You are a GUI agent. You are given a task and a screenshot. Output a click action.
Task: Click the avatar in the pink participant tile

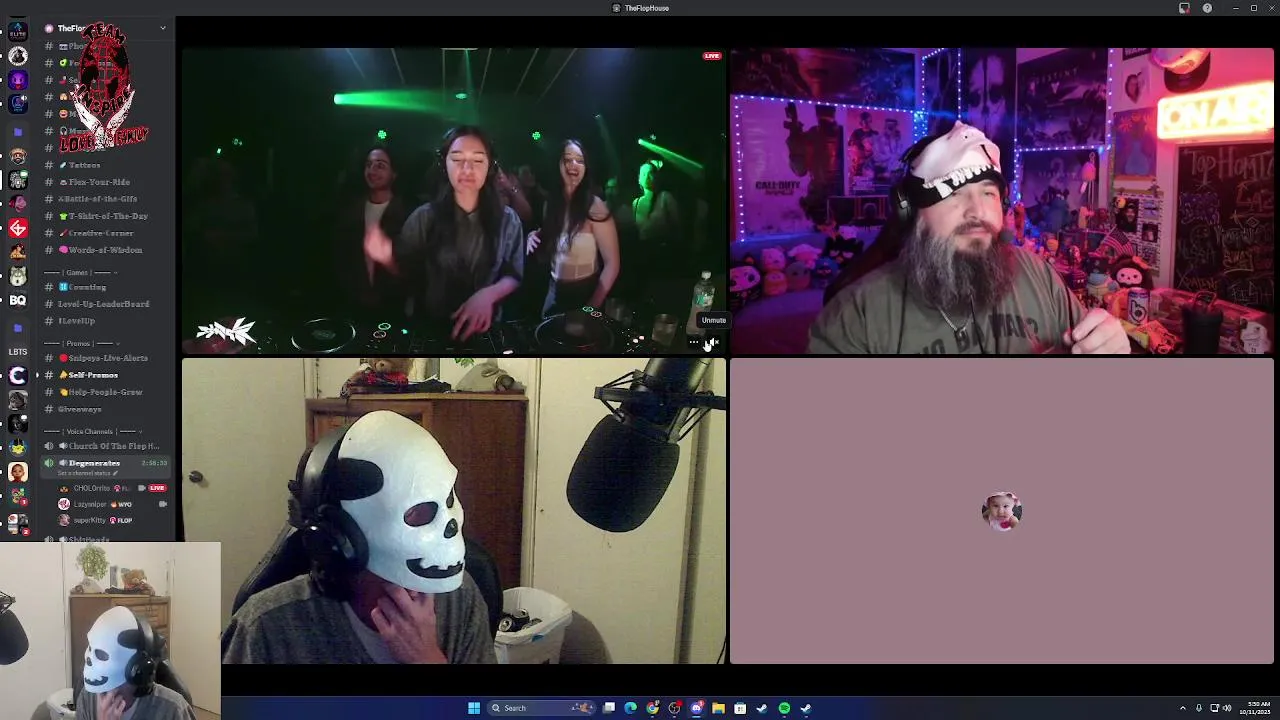pyautogui.click(x=1002, y=511)
